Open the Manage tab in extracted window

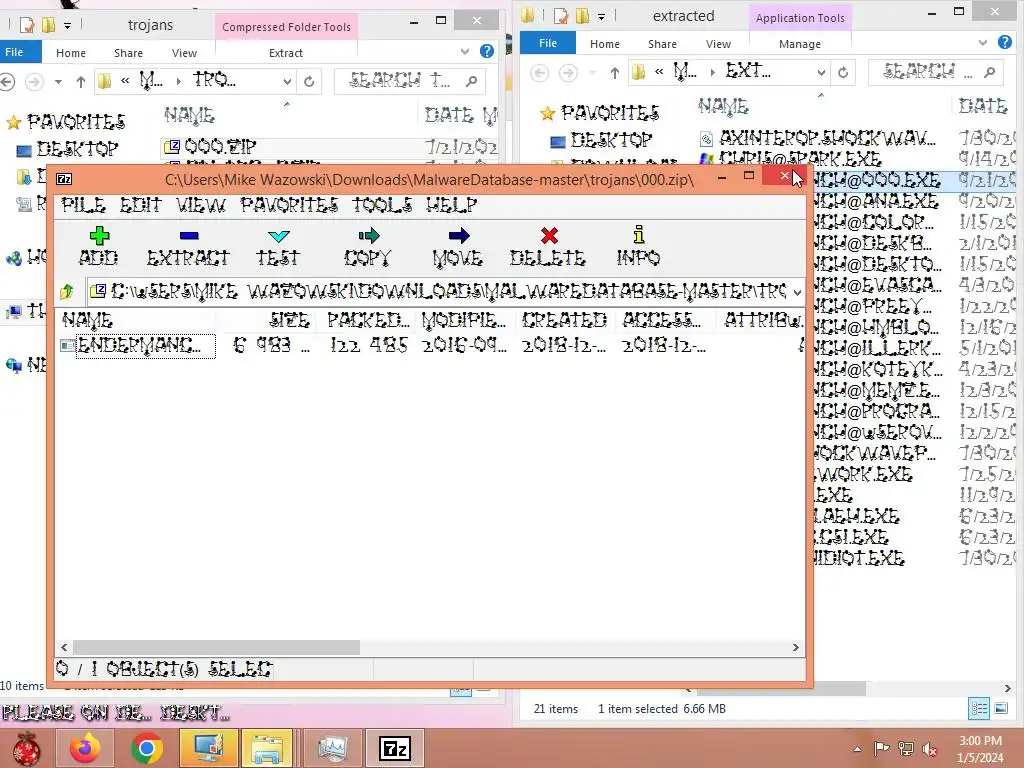pos(799,44)
